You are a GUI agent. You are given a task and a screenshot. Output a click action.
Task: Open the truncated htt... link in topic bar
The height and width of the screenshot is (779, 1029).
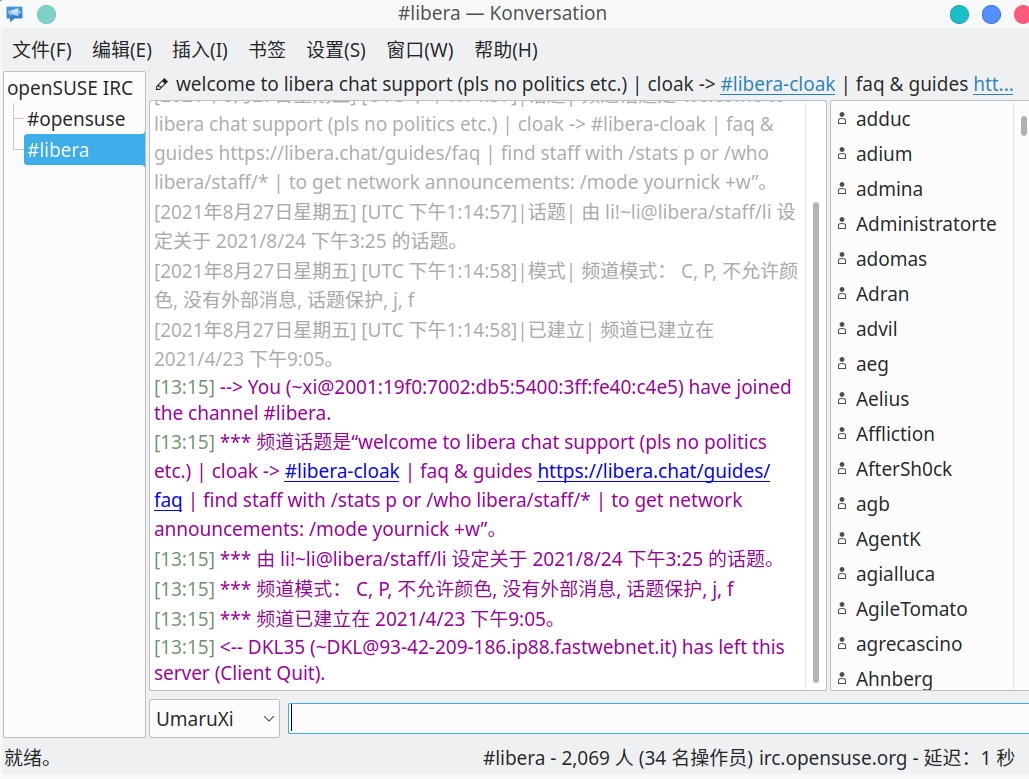tap(993, 85)
